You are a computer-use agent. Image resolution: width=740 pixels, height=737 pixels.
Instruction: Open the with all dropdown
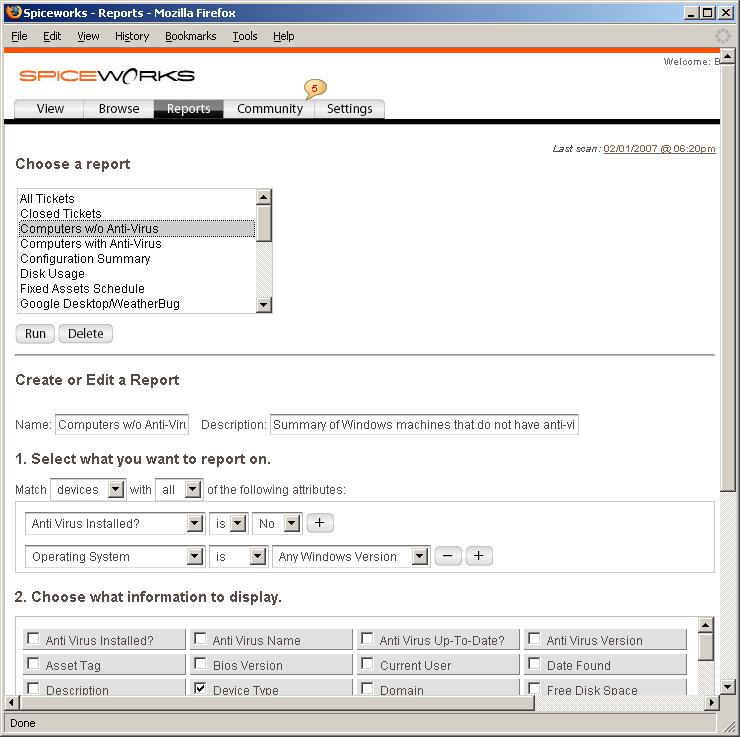click(x=179, y=489)
